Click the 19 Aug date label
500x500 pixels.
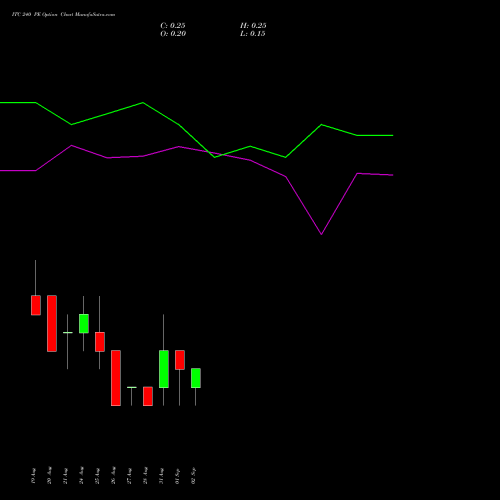(33, 476)
